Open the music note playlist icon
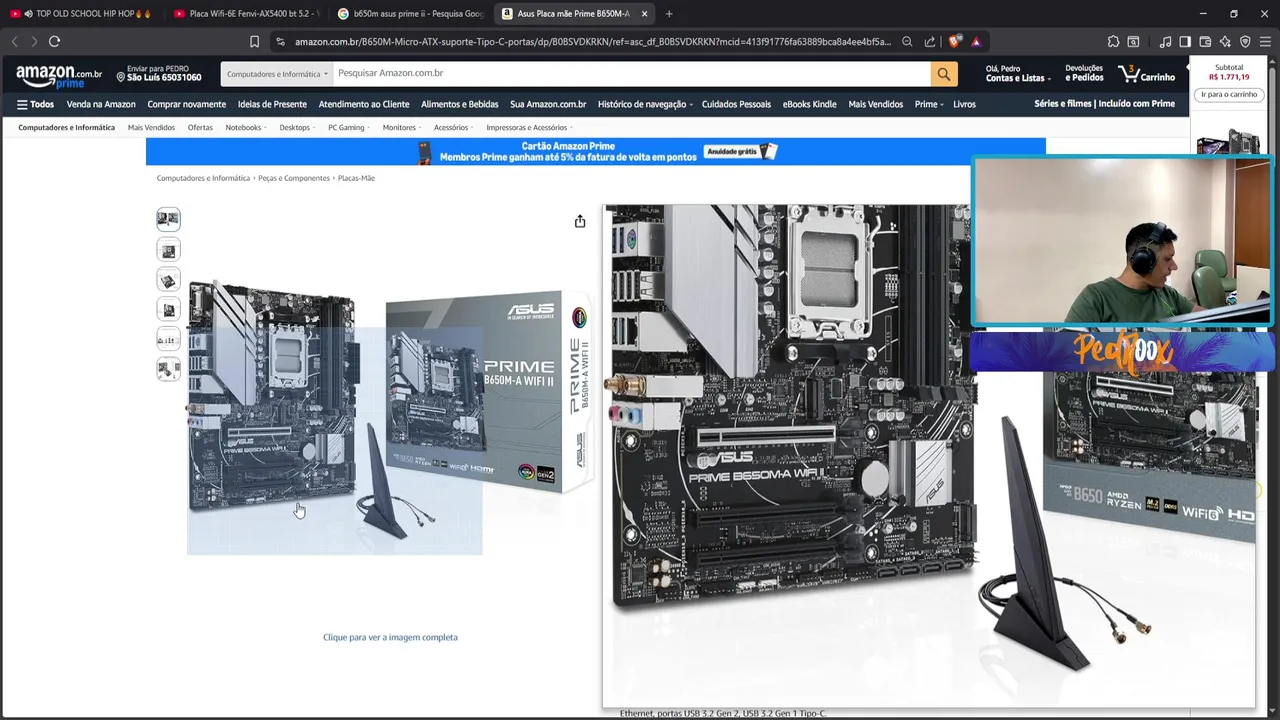 click(1165, 42)
